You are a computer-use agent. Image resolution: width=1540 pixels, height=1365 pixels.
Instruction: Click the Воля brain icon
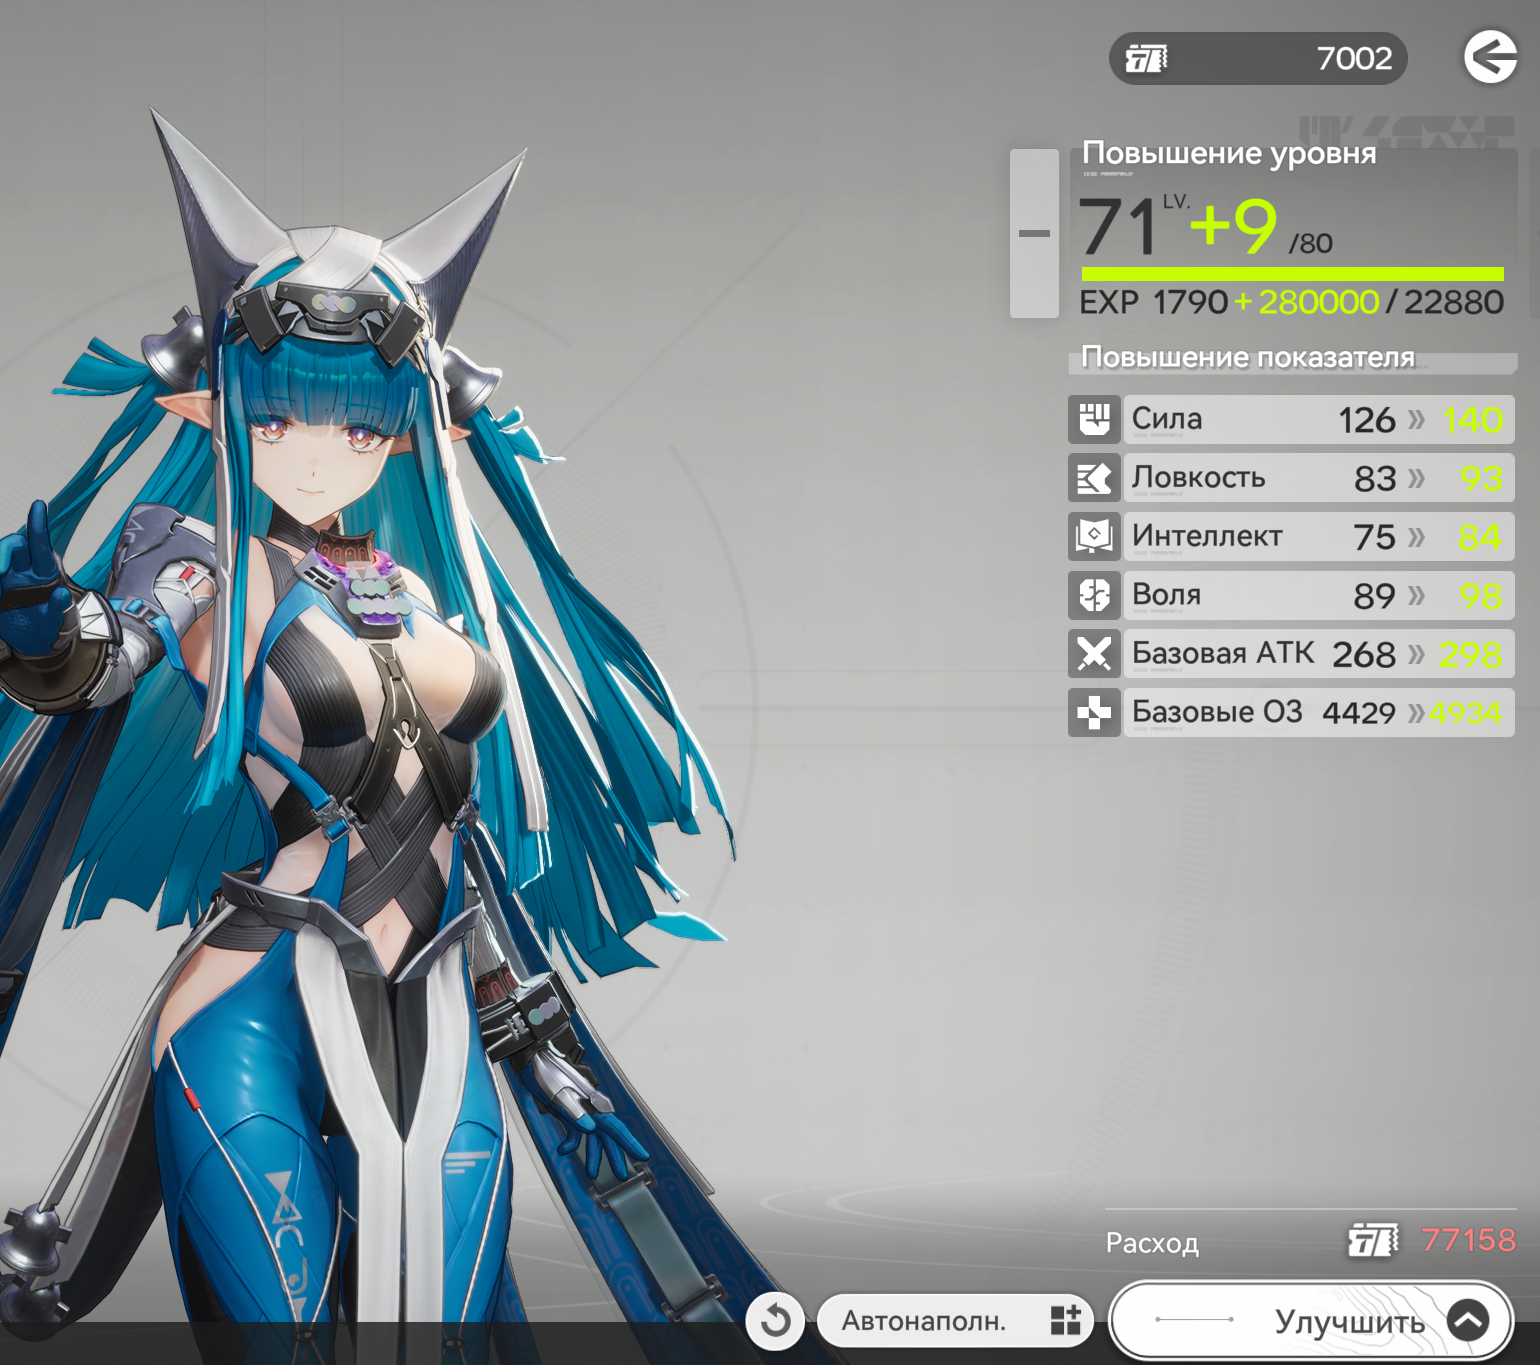click(x=1094, y=595)
